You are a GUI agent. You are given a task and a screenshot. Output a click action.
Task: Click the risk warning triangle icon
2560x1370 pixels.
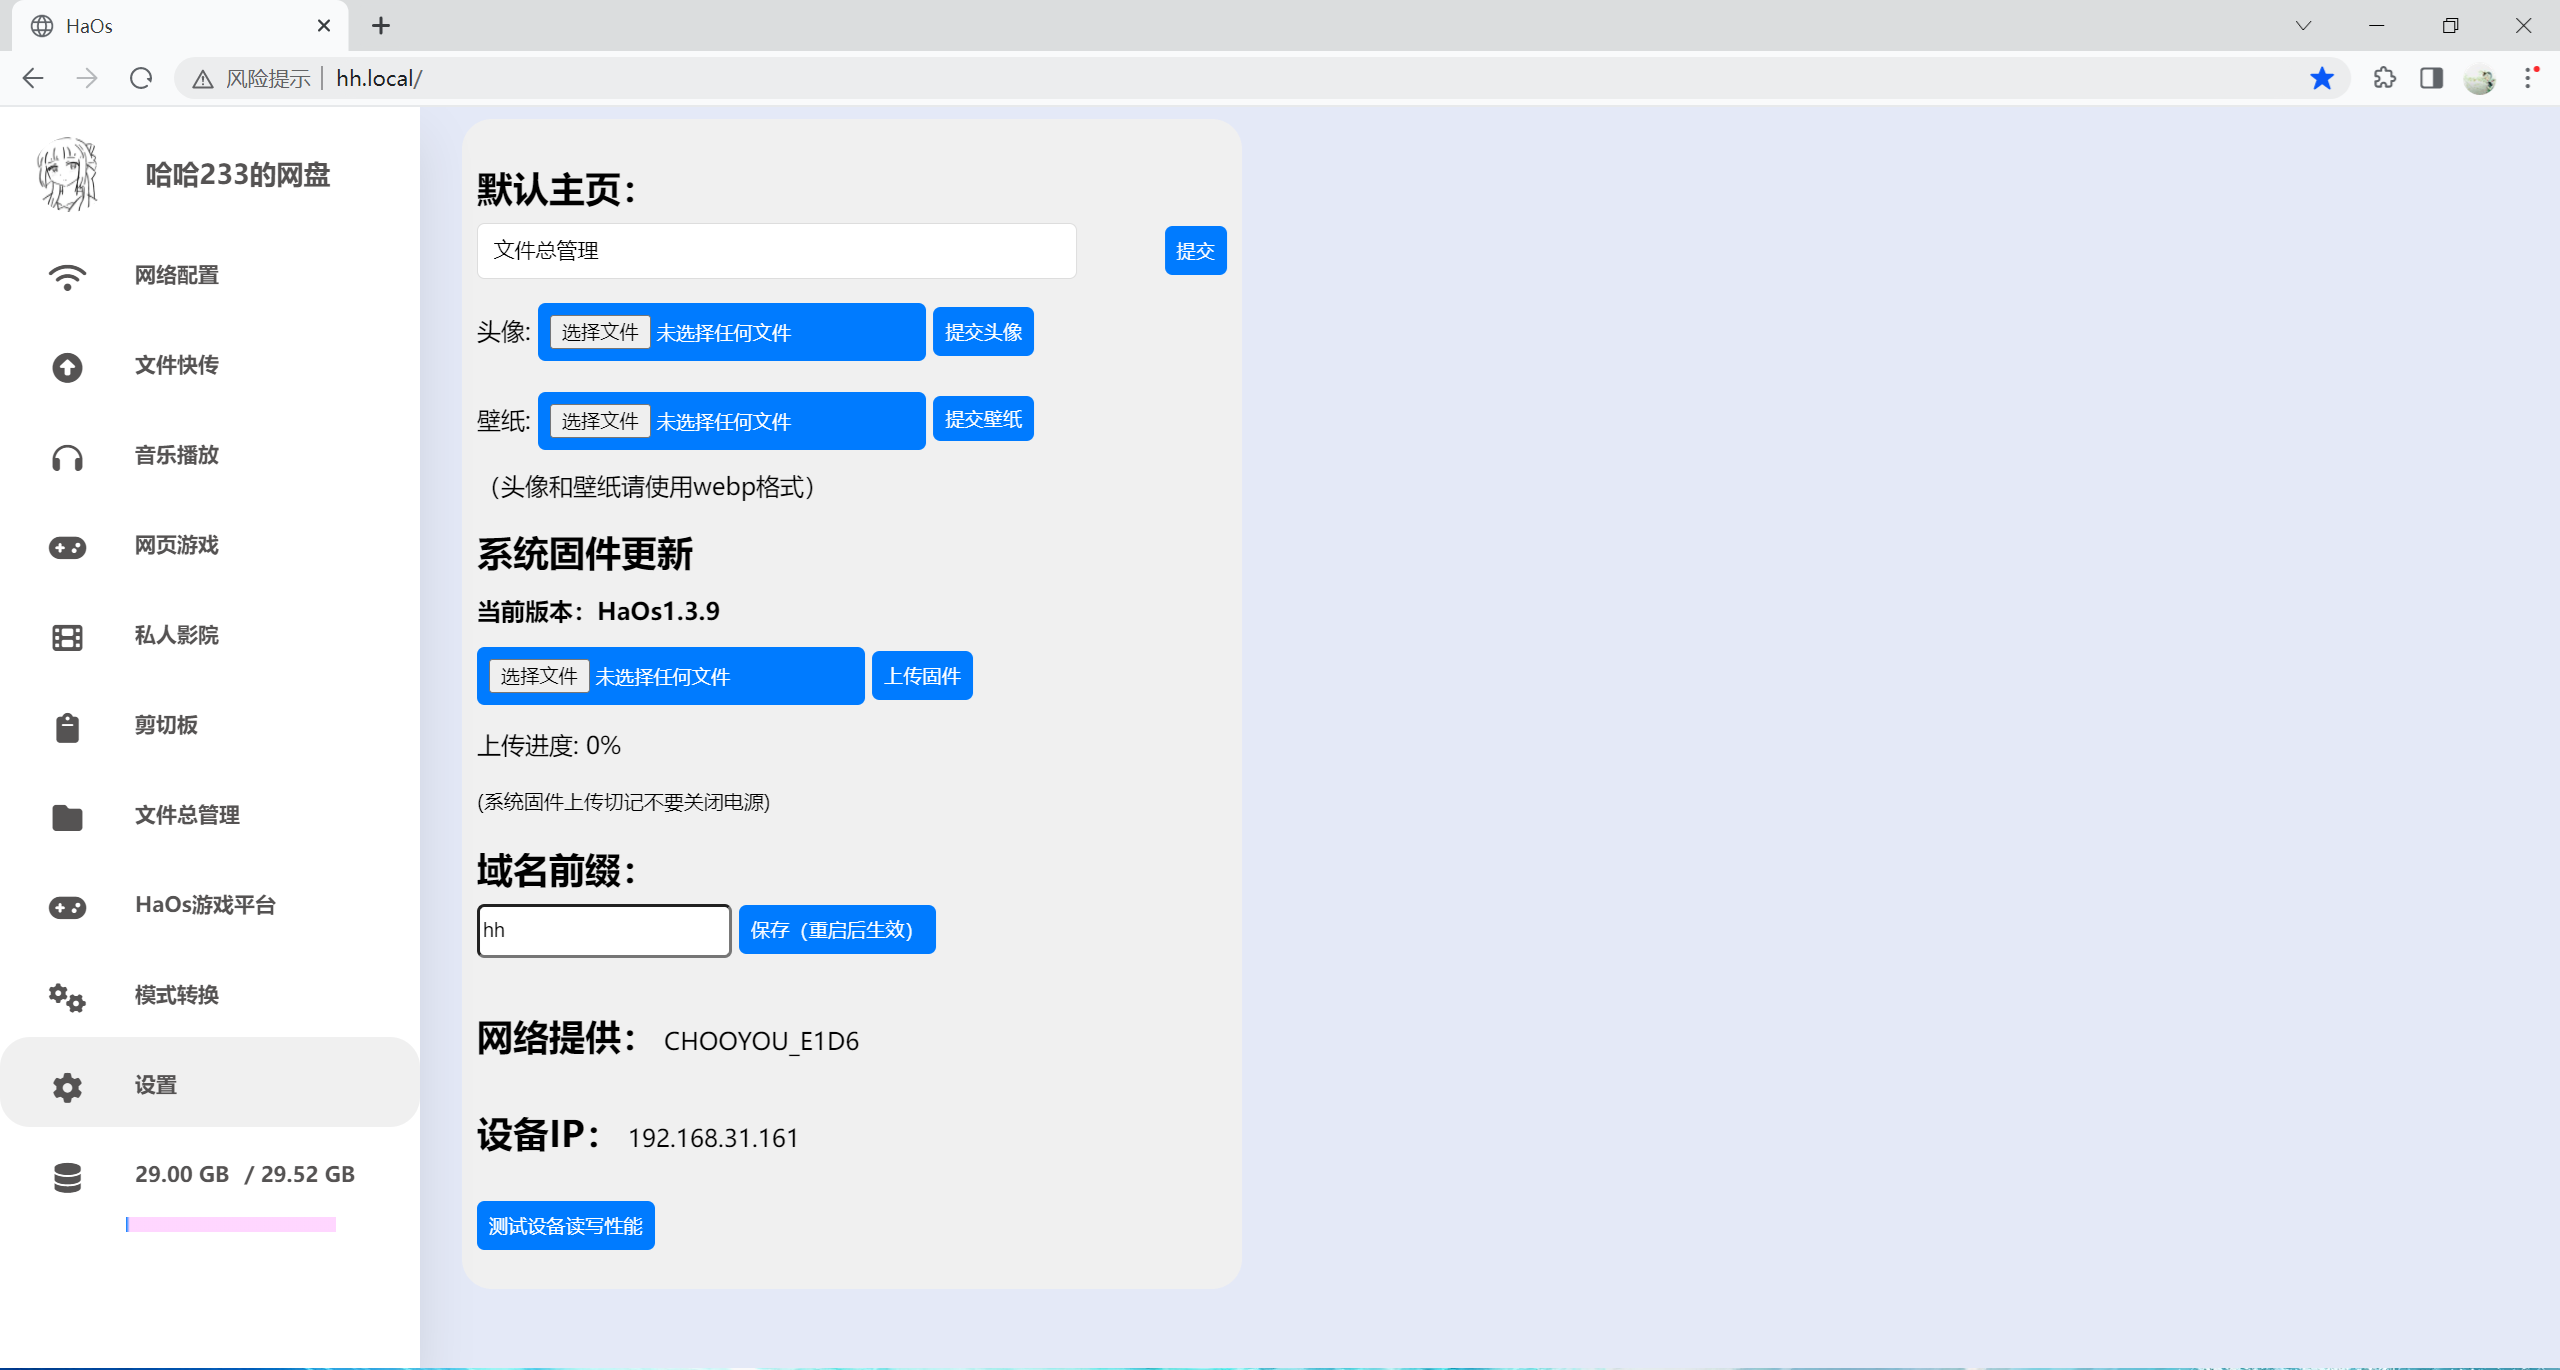tap(203, 79)
